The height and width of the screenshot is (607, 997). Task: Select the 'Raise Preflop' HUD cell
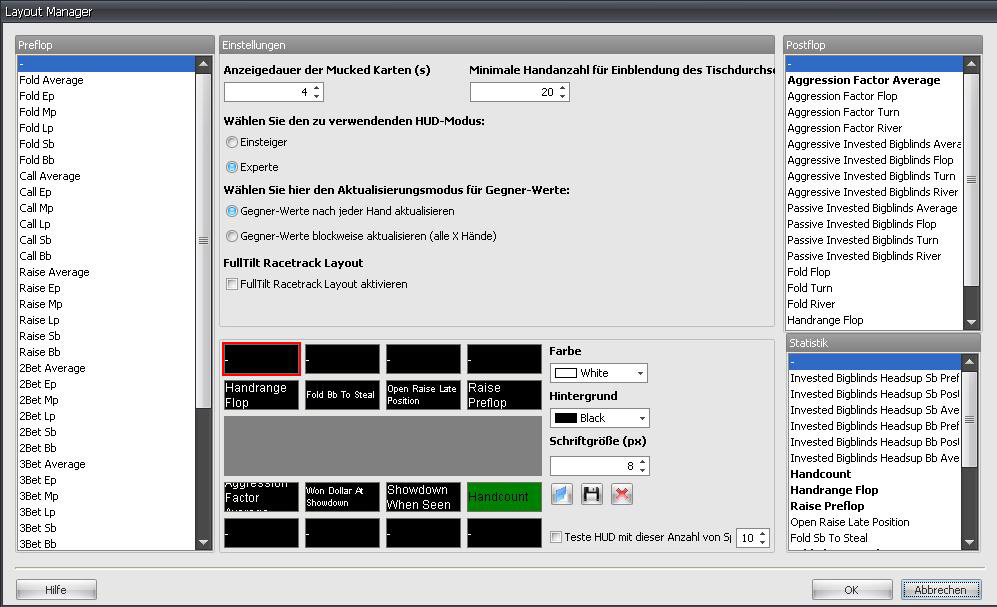click(x=504, y=395)
